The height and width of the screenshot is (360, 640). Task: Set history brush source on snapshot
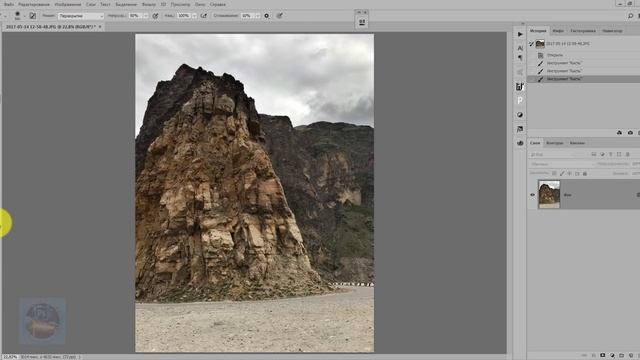pyautogui.click(x=531, y=44)
